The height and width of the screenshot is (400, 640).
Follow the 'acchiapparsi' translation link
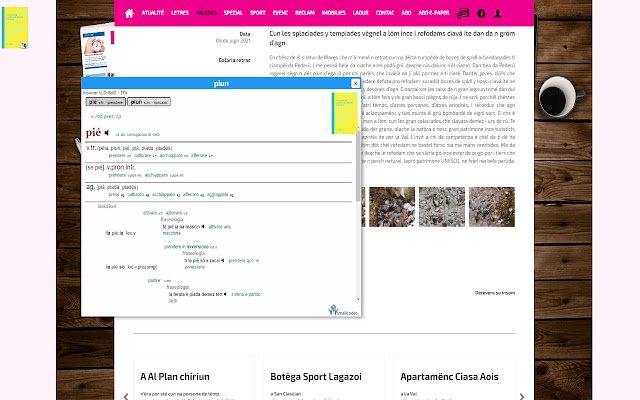(x=156, y=175)
